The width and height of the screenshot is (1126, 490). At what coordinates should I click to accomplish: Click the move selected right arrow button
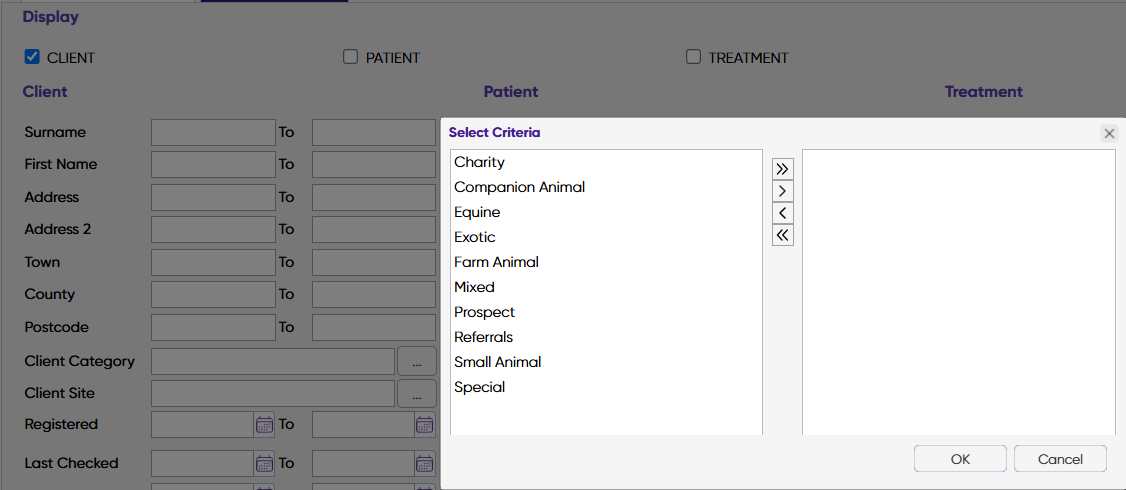[783, 191]
